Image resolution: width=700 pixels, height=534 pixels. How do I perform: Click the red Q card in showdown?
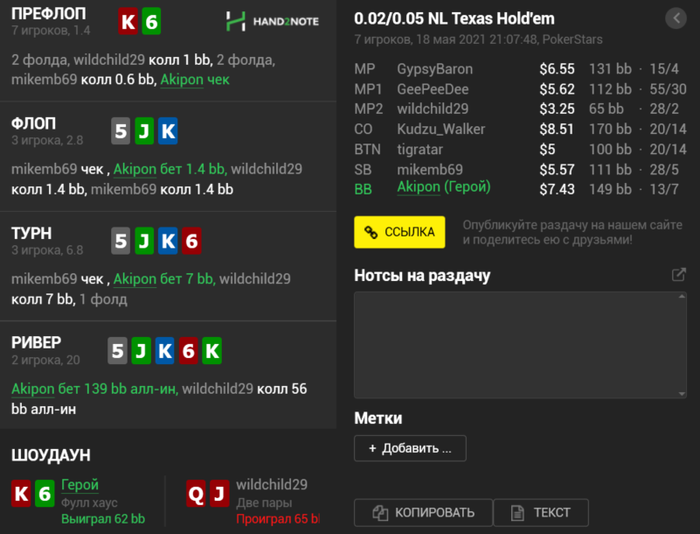[196, 494]
